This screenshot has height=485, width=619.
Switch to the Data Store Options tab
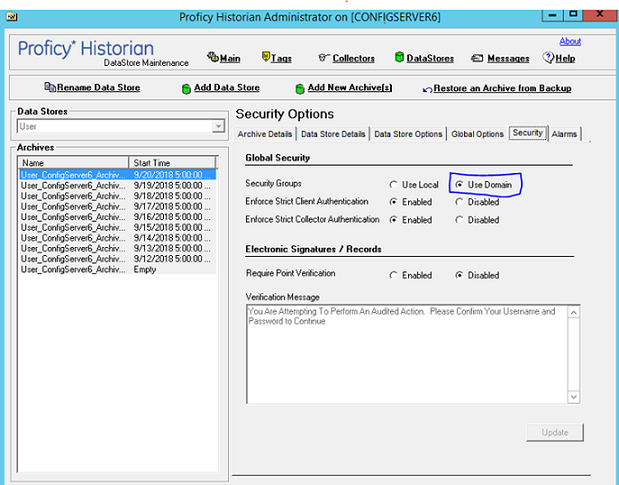point(408,134)
